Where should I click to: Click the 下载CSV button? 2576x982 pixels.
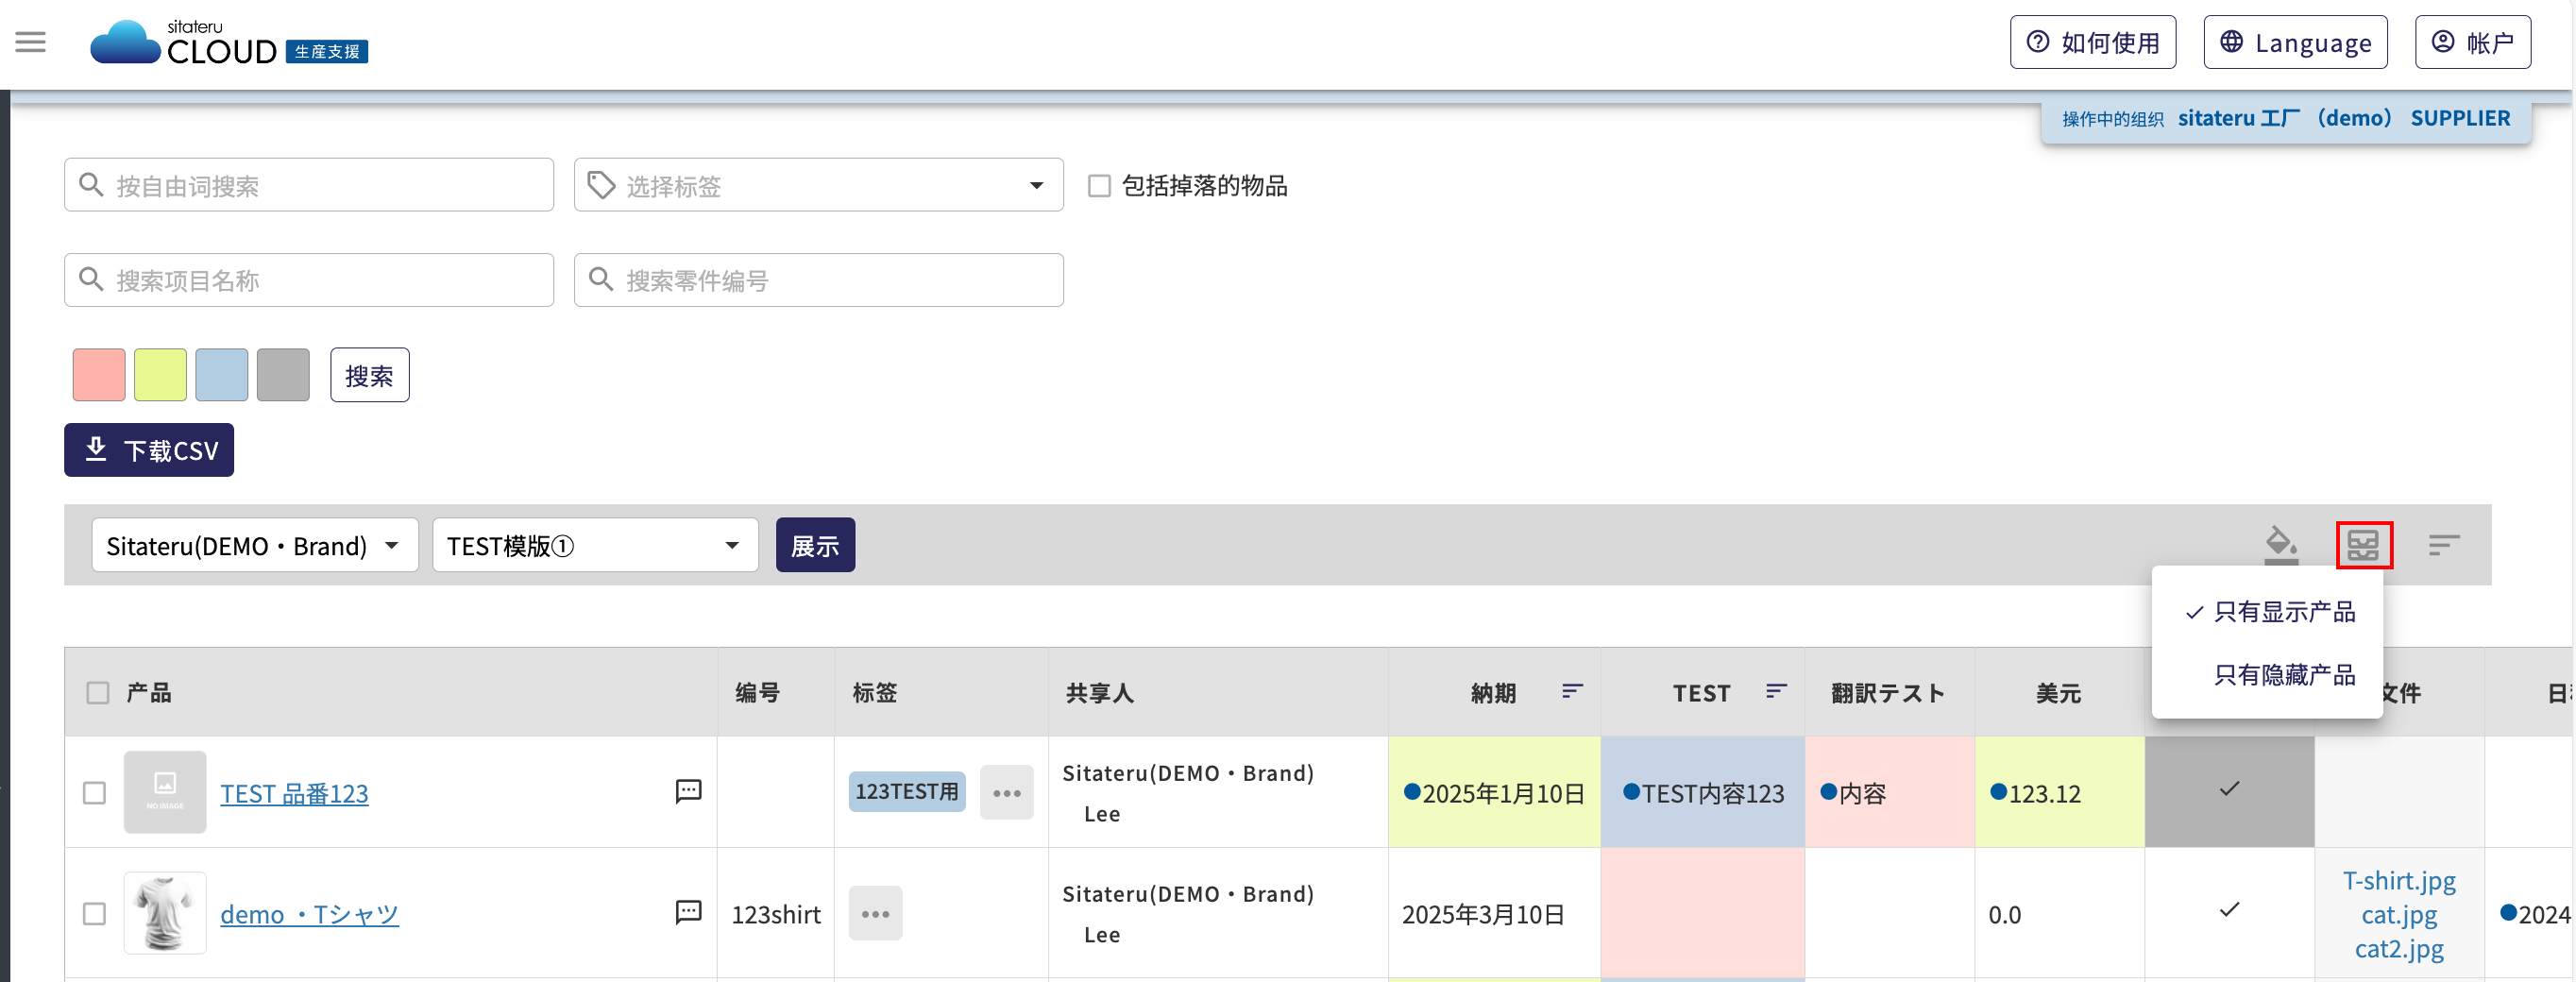point(149,451)
